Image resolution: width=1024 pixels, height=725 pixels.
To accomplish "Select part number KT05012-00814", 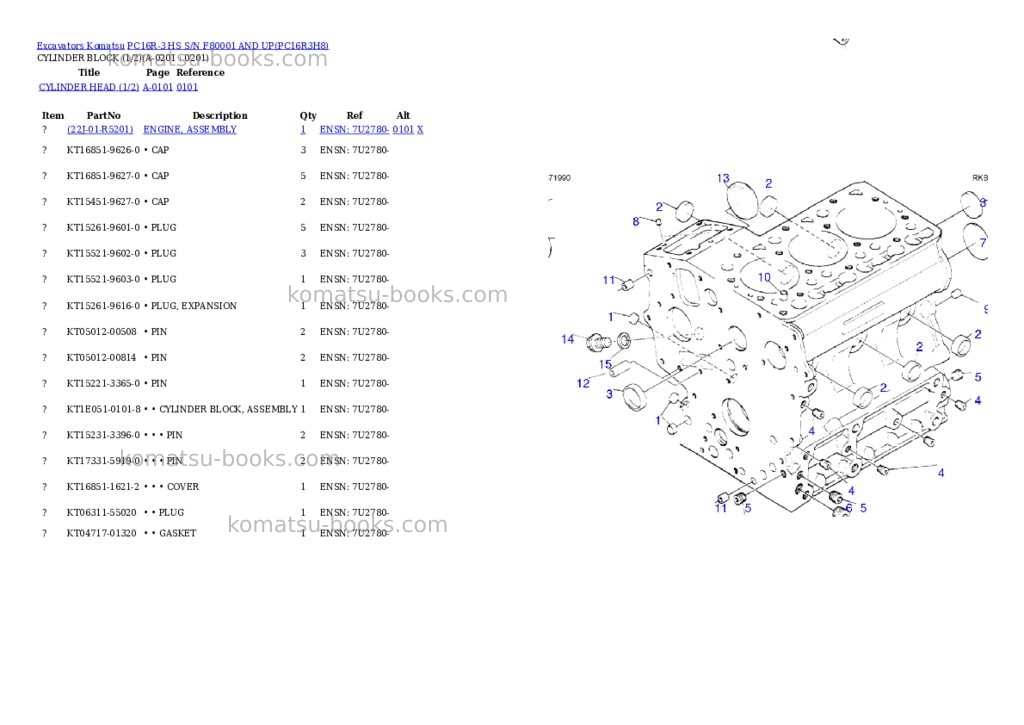I will tap(102, 358).
